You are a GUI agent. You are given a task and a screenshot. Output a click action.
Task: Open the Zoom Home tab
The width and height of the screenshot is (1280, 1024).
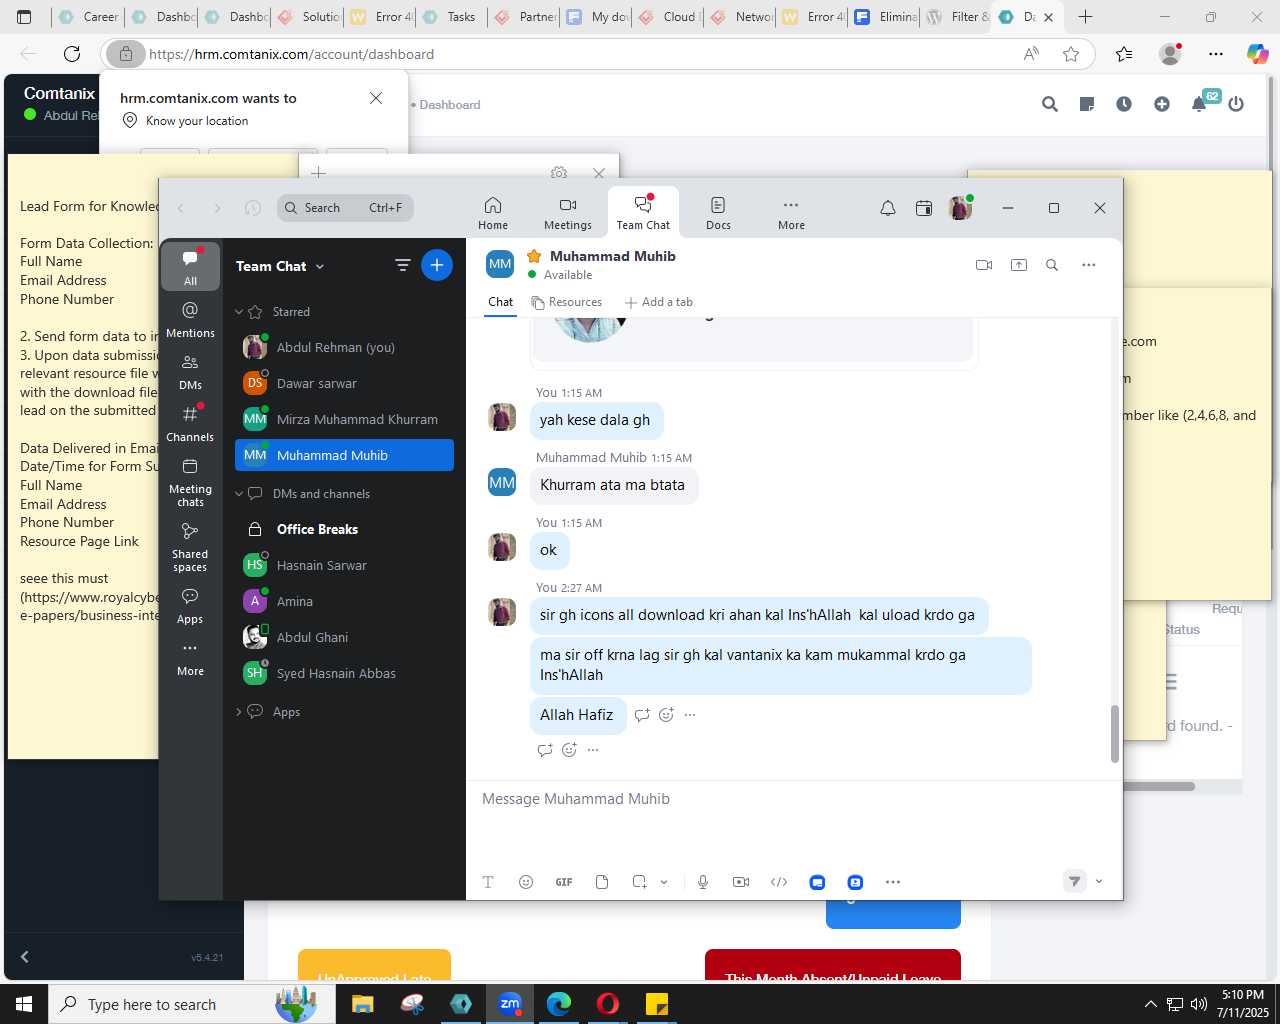(492, 213)
